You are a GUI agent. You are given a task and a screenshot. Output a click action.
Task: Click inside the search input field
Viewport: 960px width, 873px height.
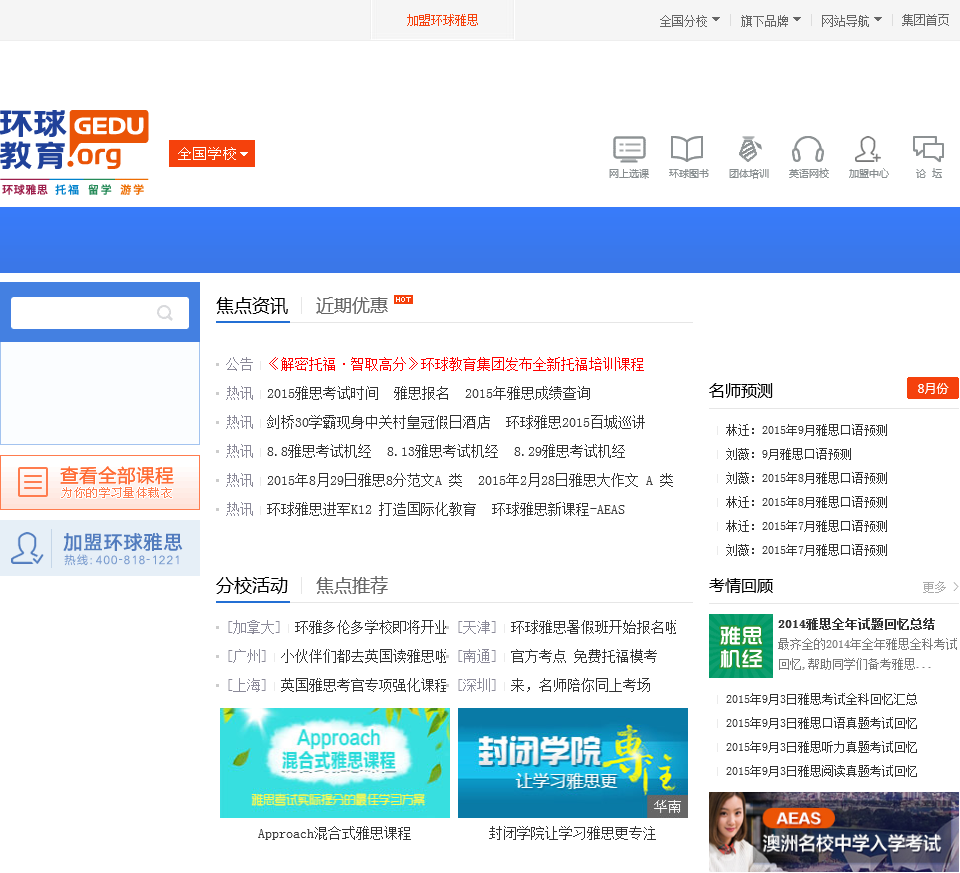(100, 313)
